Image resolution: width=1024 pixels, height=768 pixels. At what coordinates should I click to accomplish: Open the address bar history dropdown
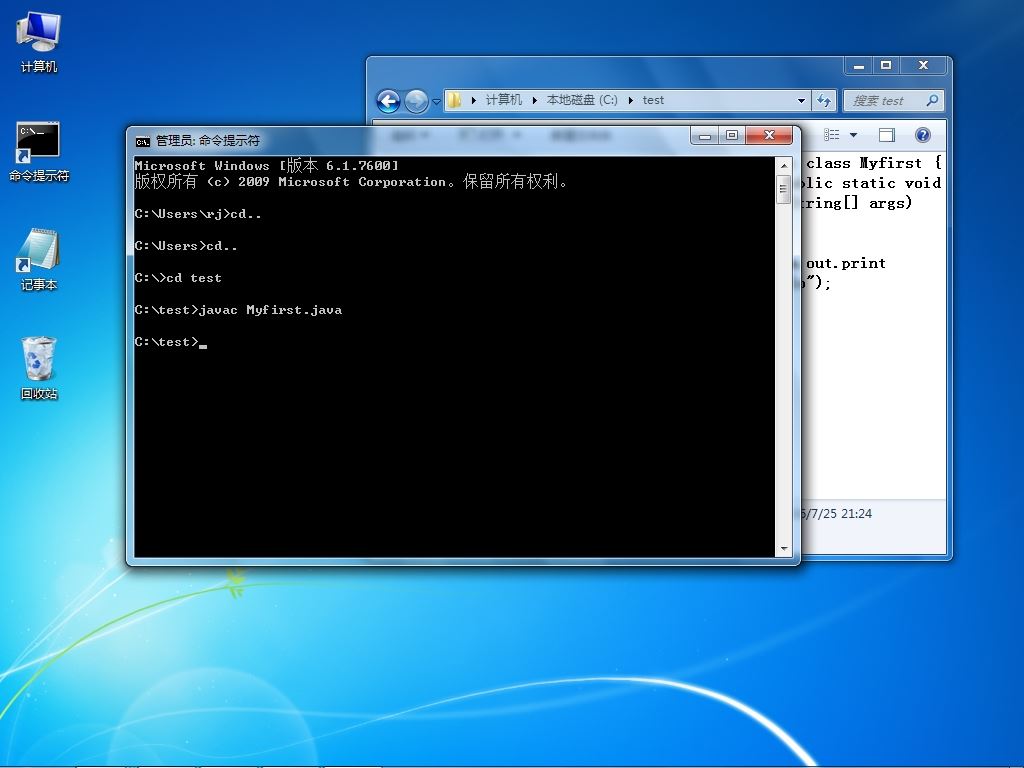click(801, 101)
